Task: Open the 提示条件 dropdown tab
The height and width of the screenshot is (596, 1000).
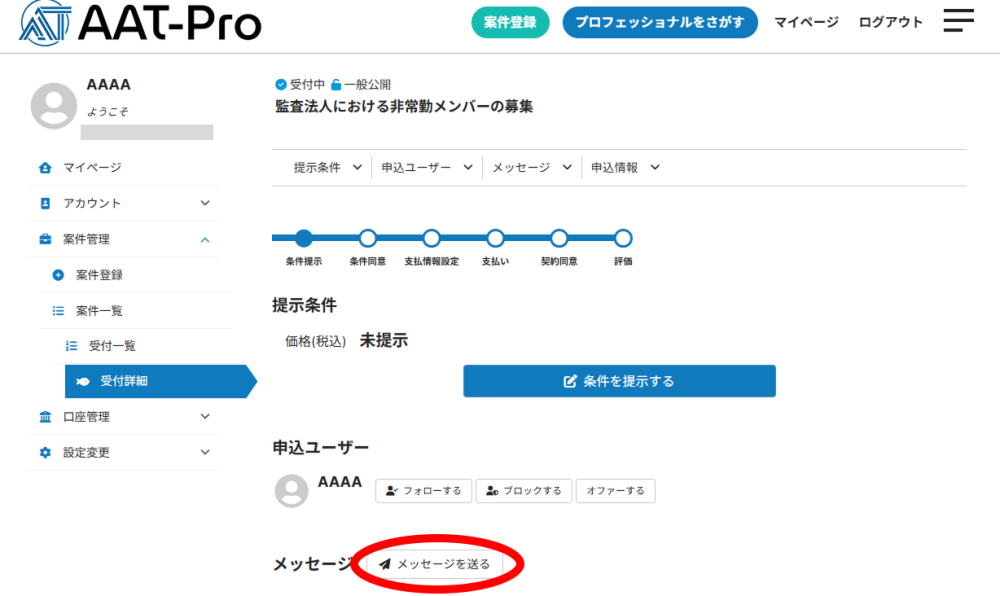Action: pos(327,168)
